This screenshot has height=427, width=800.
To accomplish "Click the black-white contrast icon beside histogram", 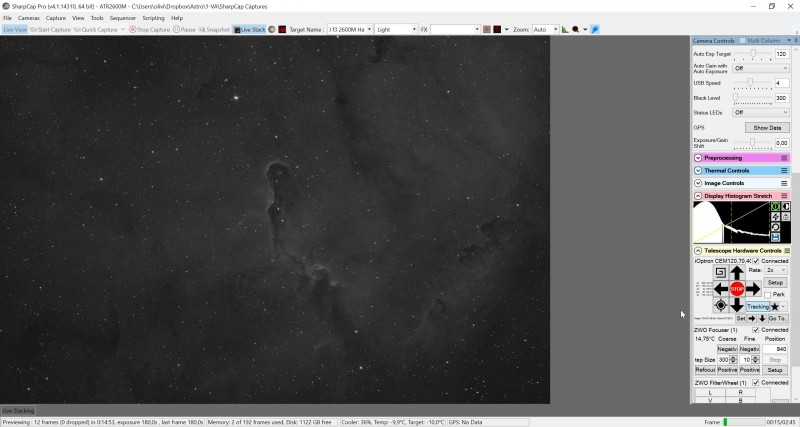I will [786, 207].
